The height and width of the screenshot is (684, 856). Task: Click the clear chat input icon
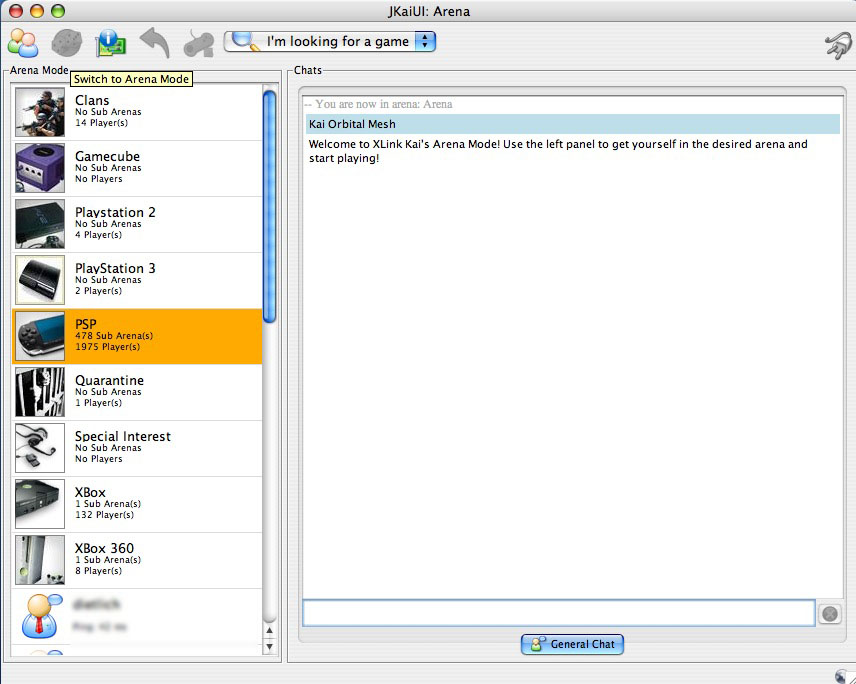coord(829,614)
